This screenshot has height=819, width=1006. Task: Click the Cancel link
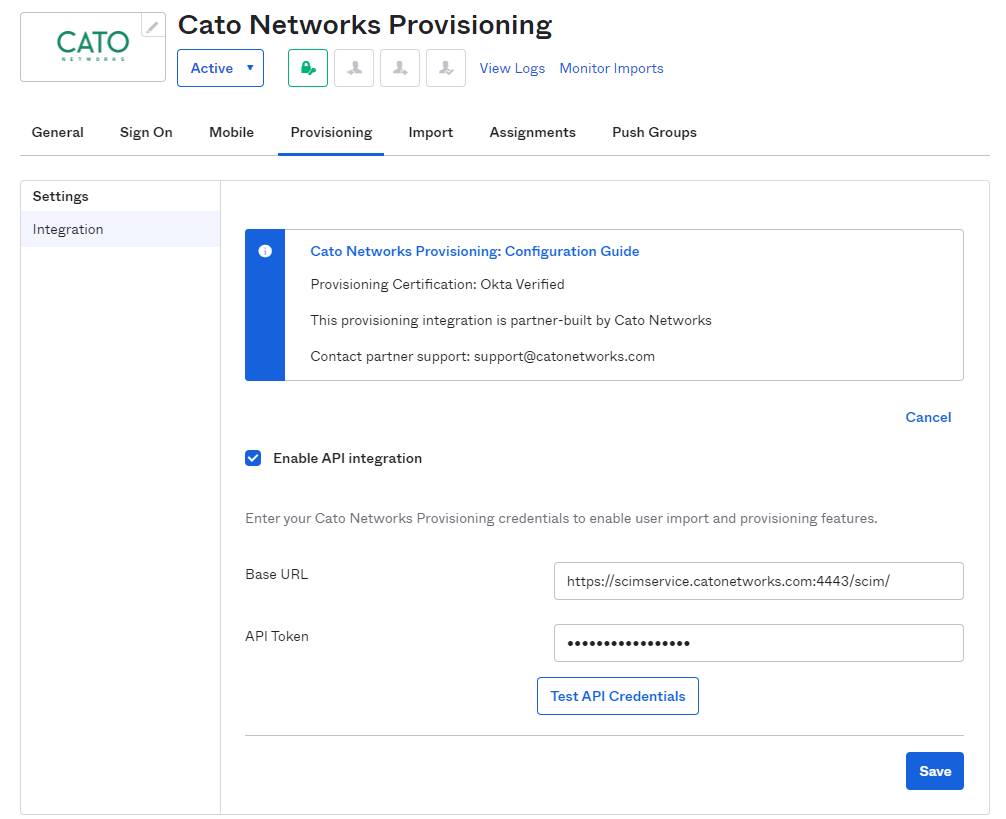click(x=928, y=417)
